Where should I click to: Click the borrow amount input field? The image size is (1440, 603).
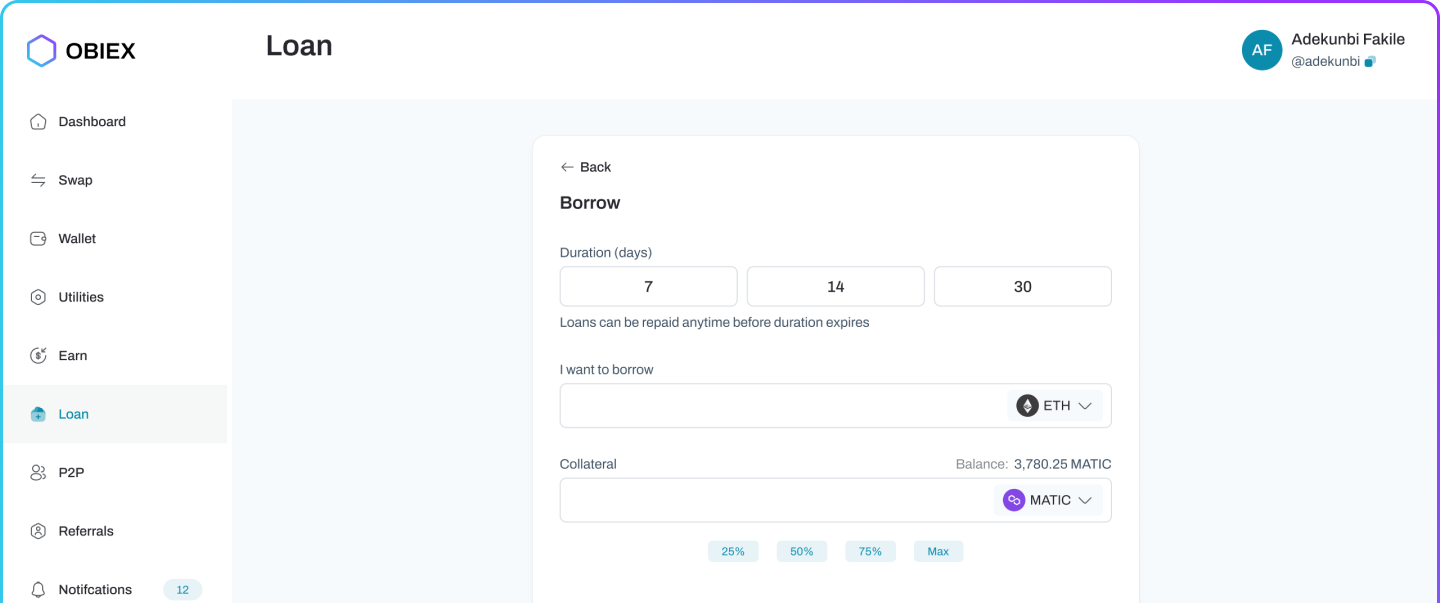780,406
